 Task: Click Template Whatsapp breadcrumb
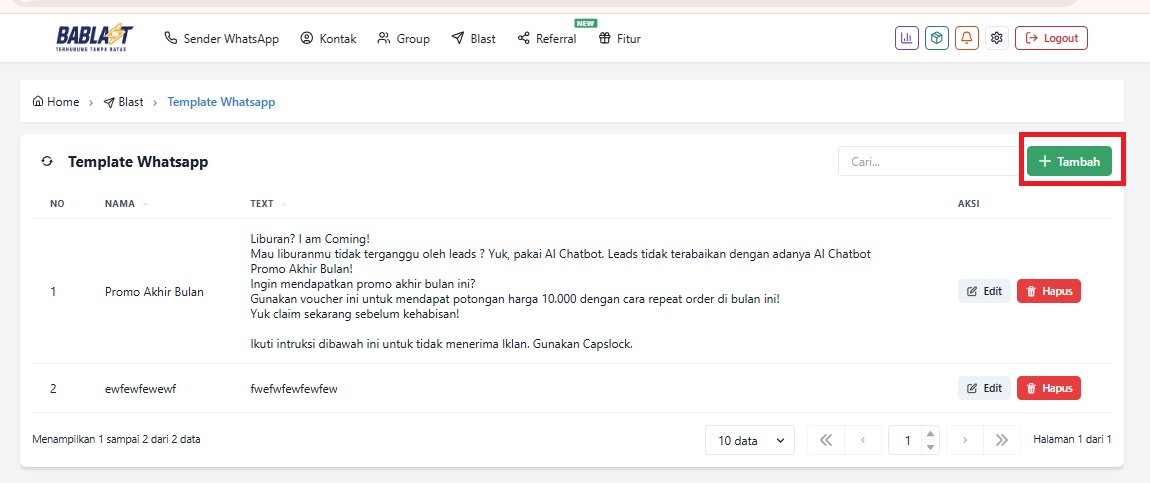[221, 102]
